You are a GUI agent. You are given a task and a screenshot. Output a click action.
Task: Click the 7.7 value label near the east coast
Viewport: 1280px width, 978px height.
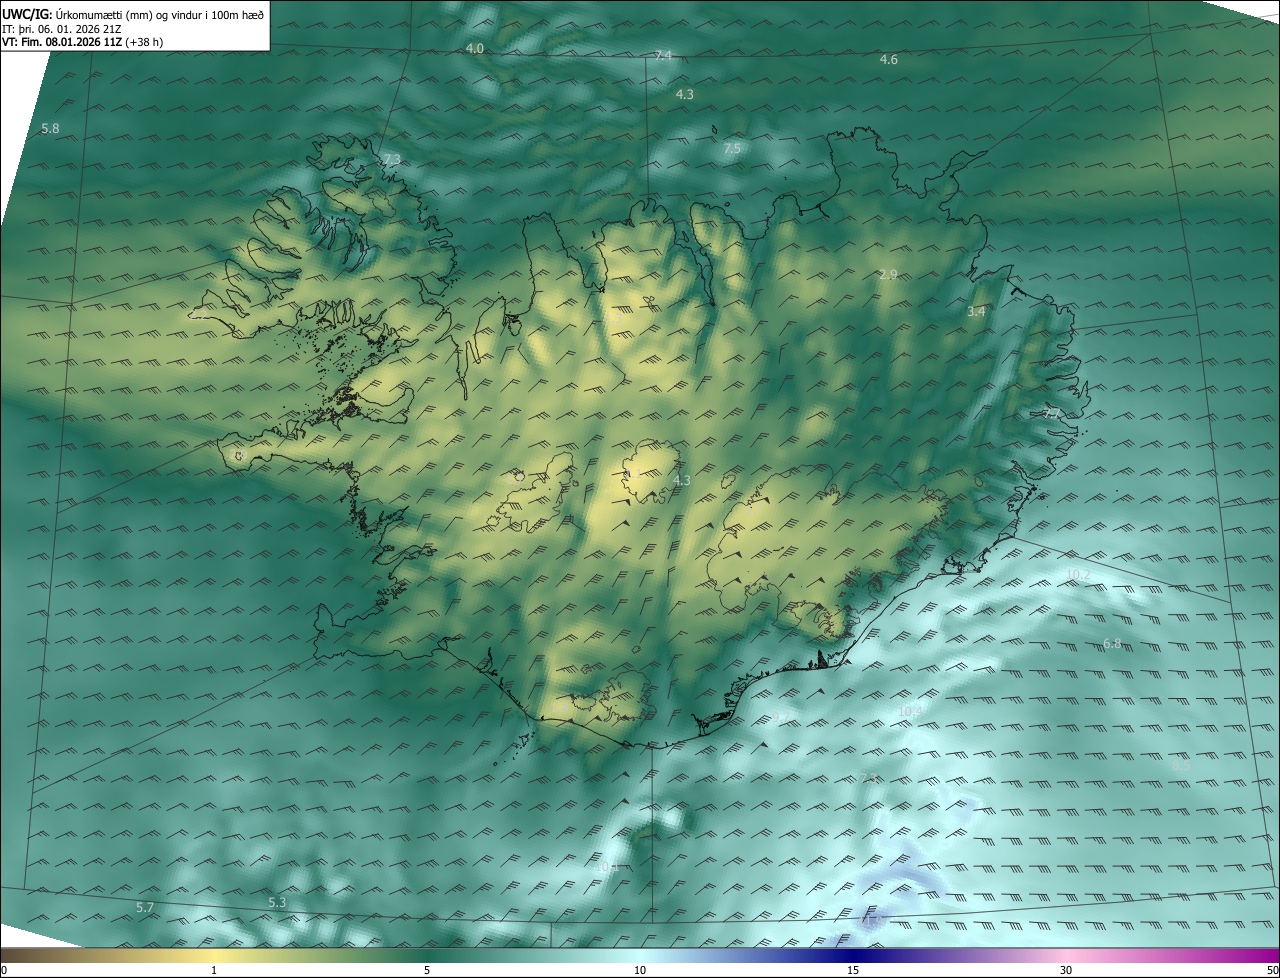point(1051,412)
